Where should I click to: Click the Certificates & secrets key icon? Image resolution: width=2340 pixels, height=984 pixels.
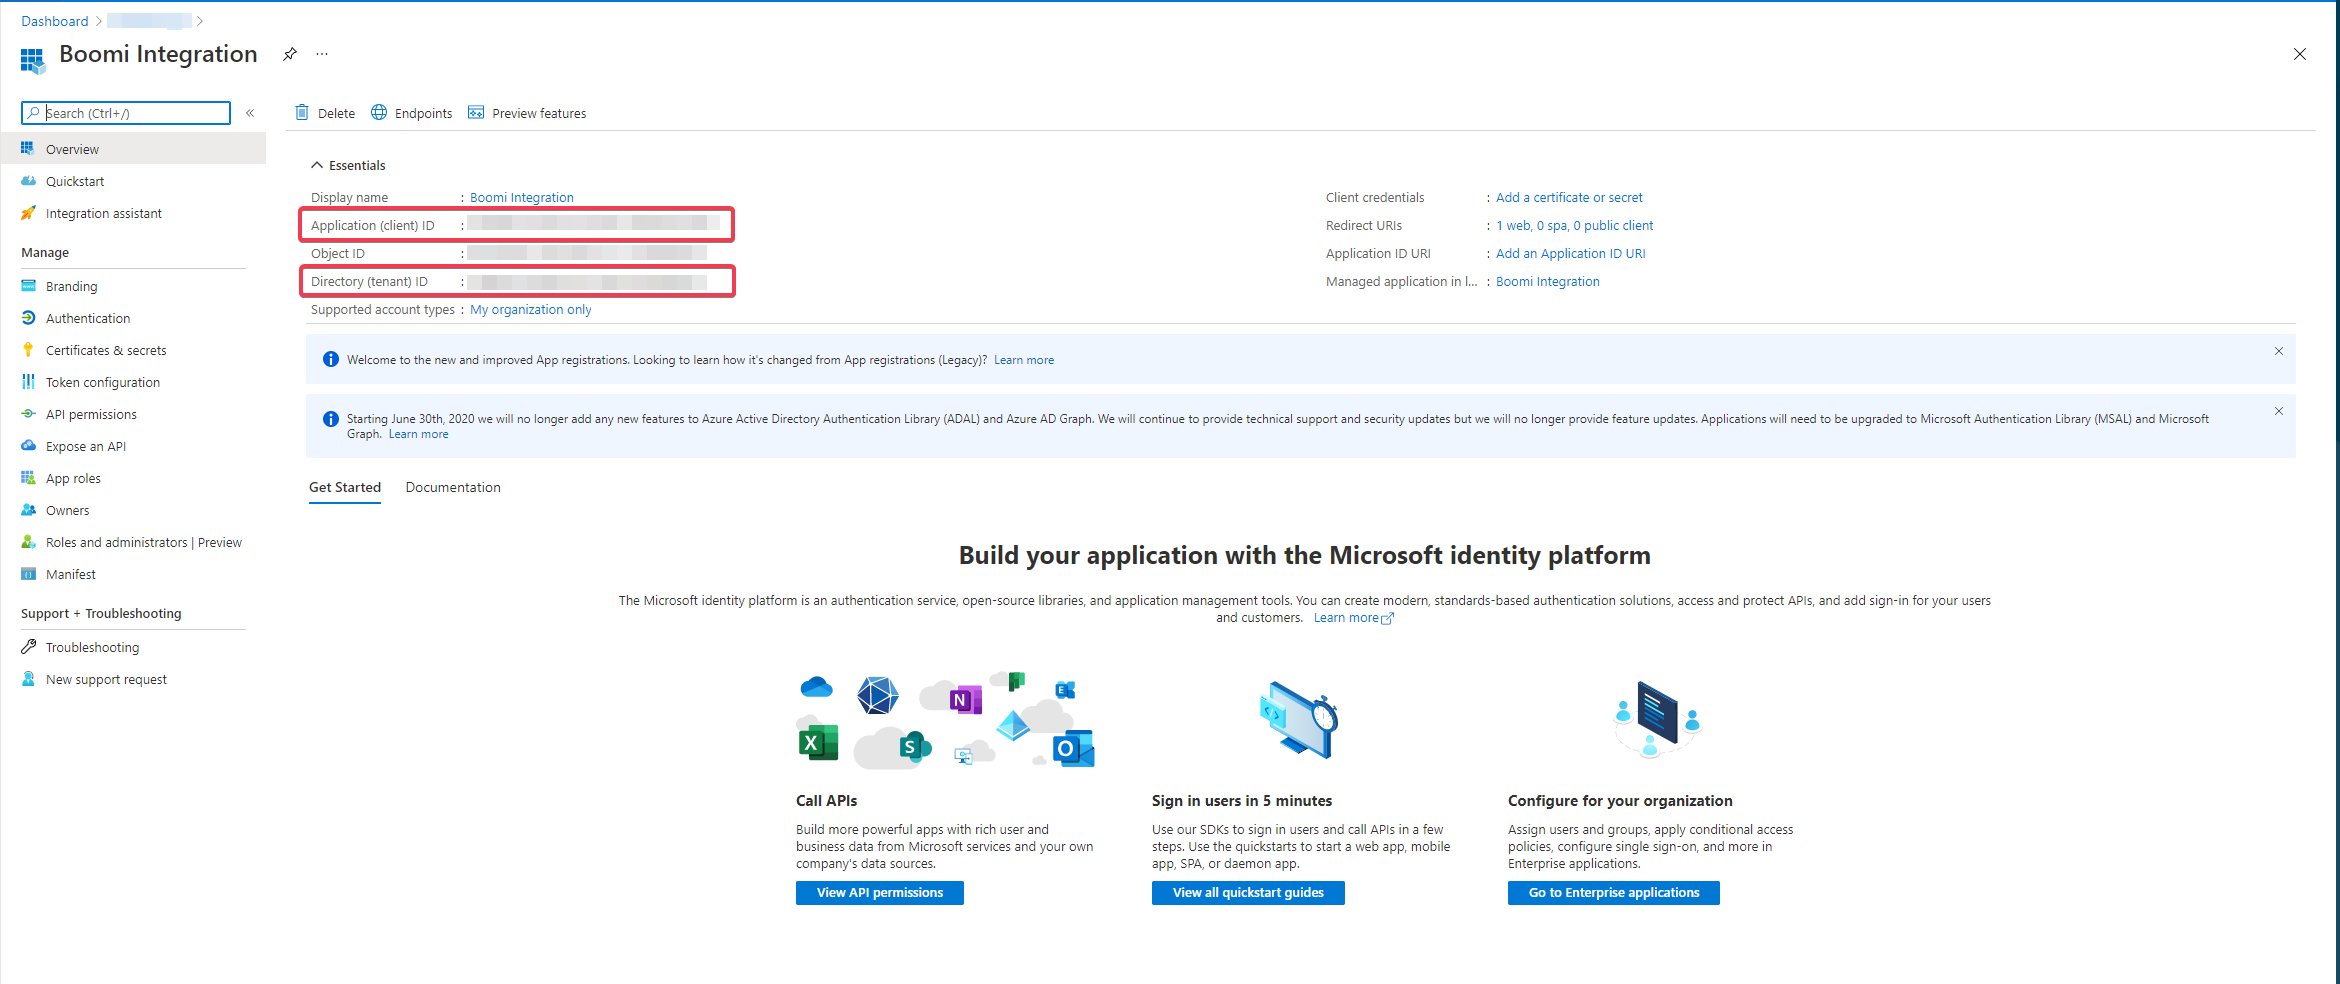pos(28,350)
